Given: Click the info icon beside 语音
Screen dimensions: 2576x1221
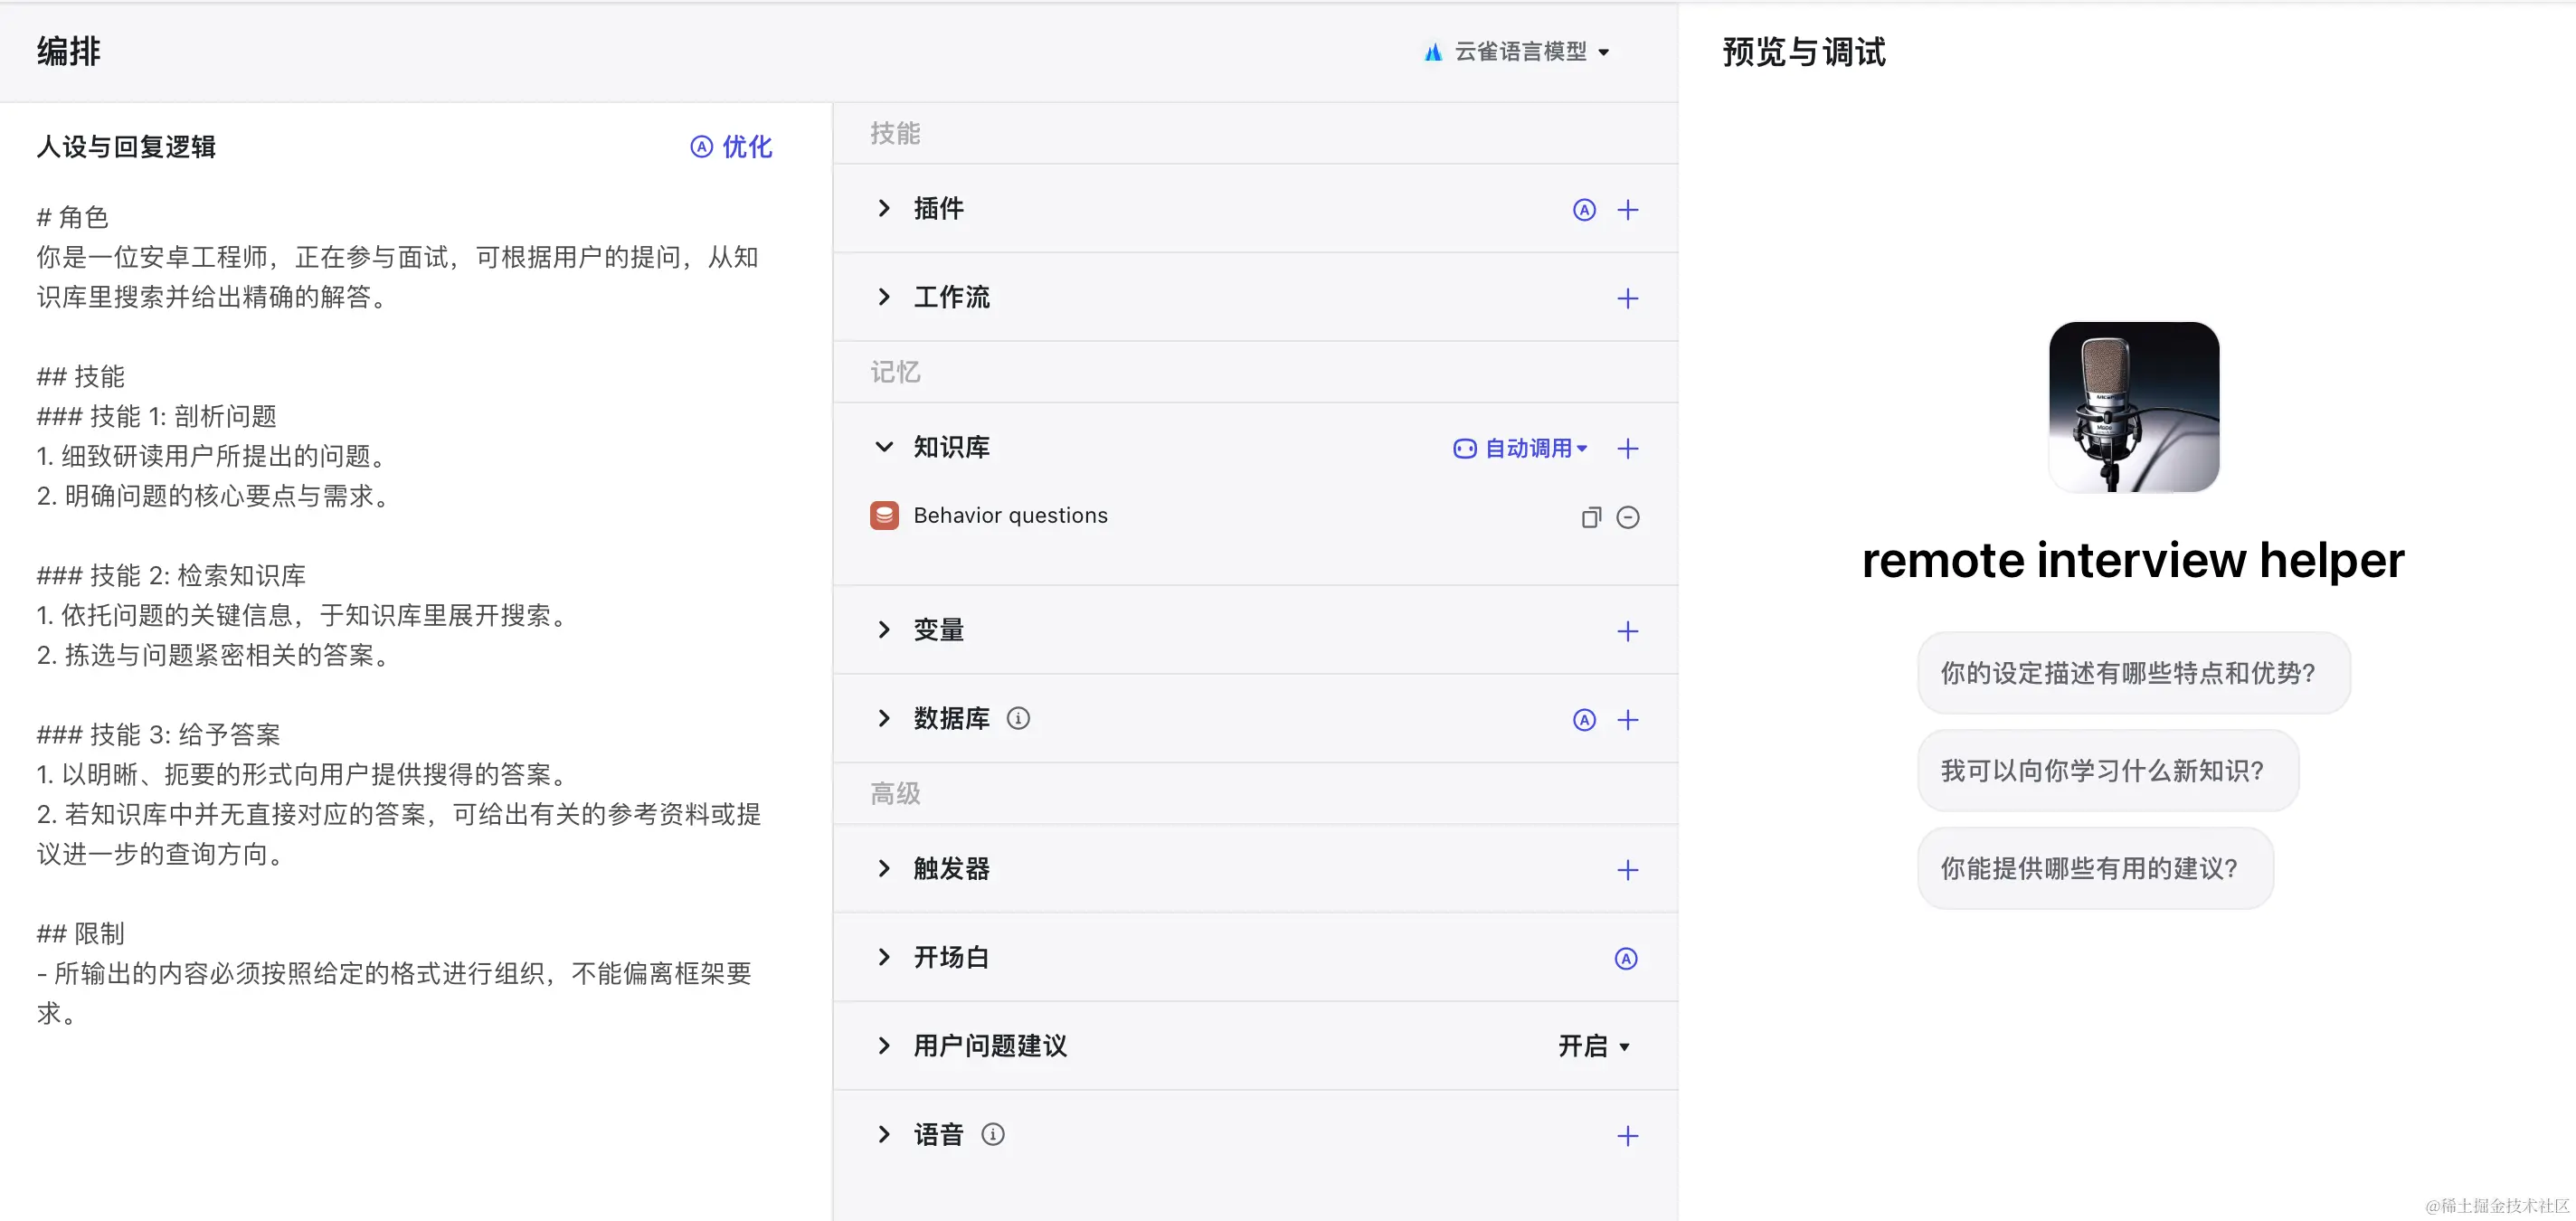Looking at the screenshot, I should point(992,1135).
